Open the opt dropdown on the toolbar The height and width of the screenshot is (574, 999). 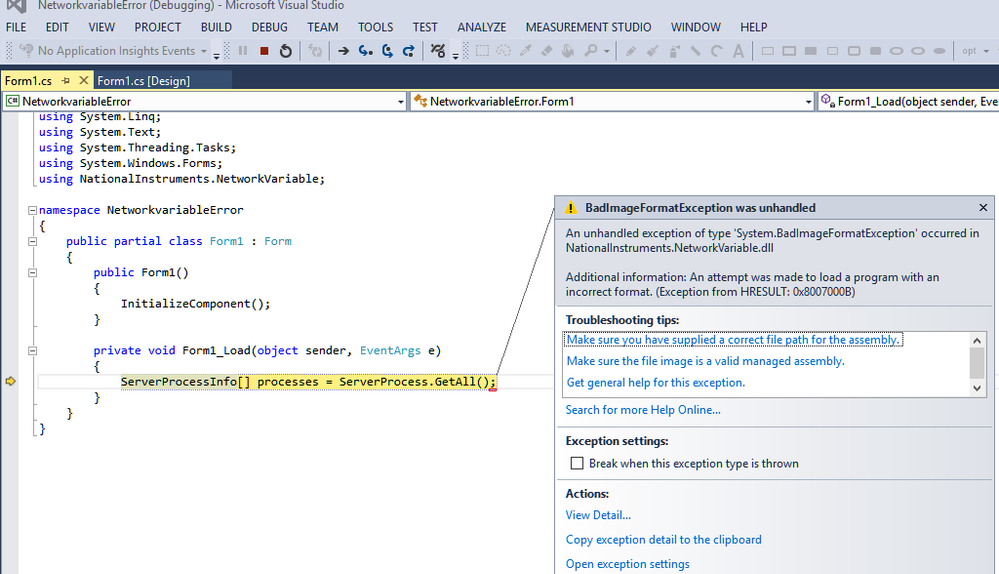click(x=986, y=51)
